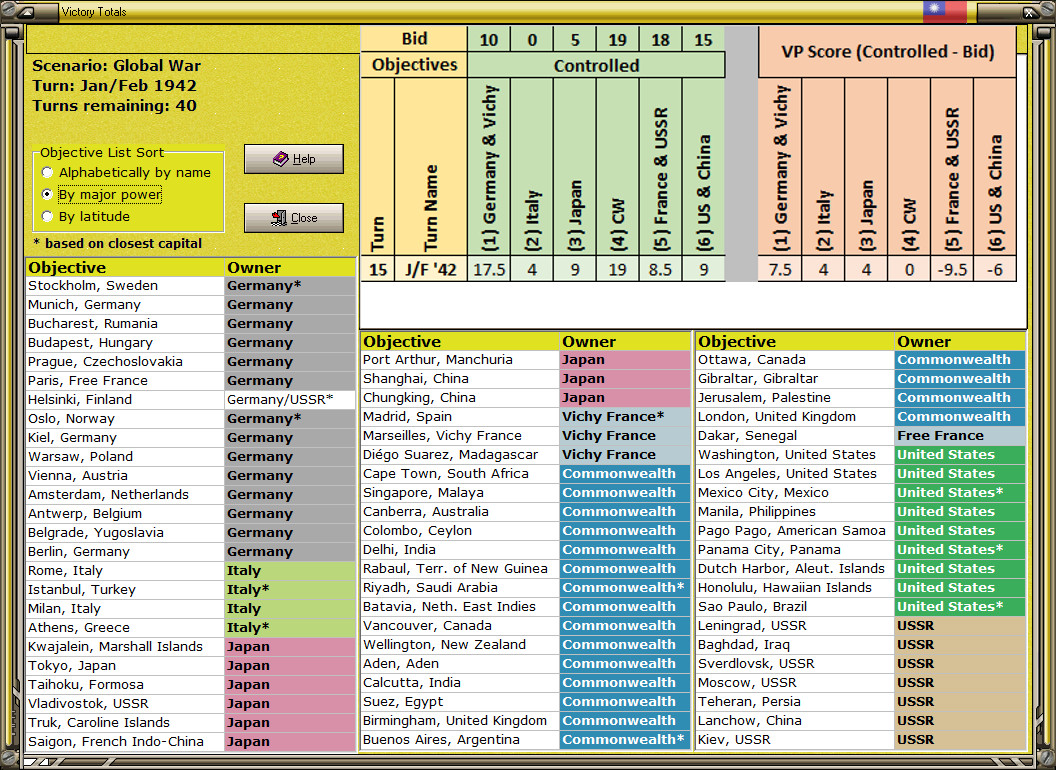Click VP Score (Controlled - Bid) header
This screenshot has width=1056, height=770.
(x=888, y=52)
